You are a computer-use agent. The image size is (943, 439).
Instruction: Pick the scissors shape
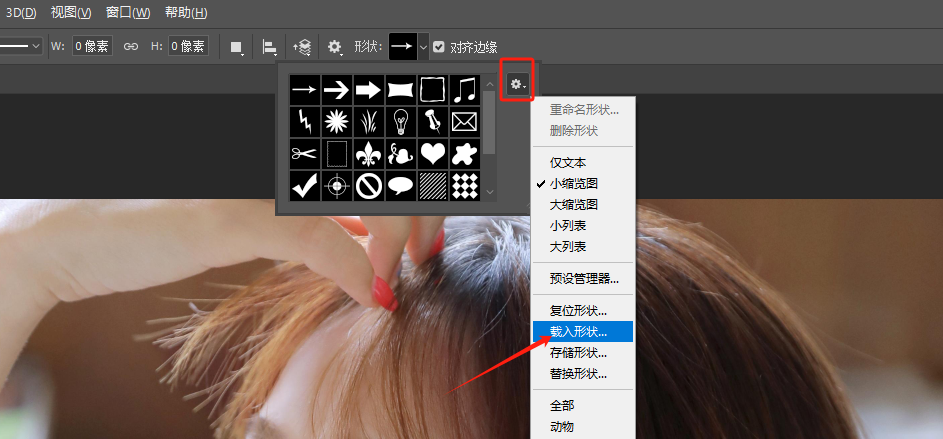click(304, 154)
